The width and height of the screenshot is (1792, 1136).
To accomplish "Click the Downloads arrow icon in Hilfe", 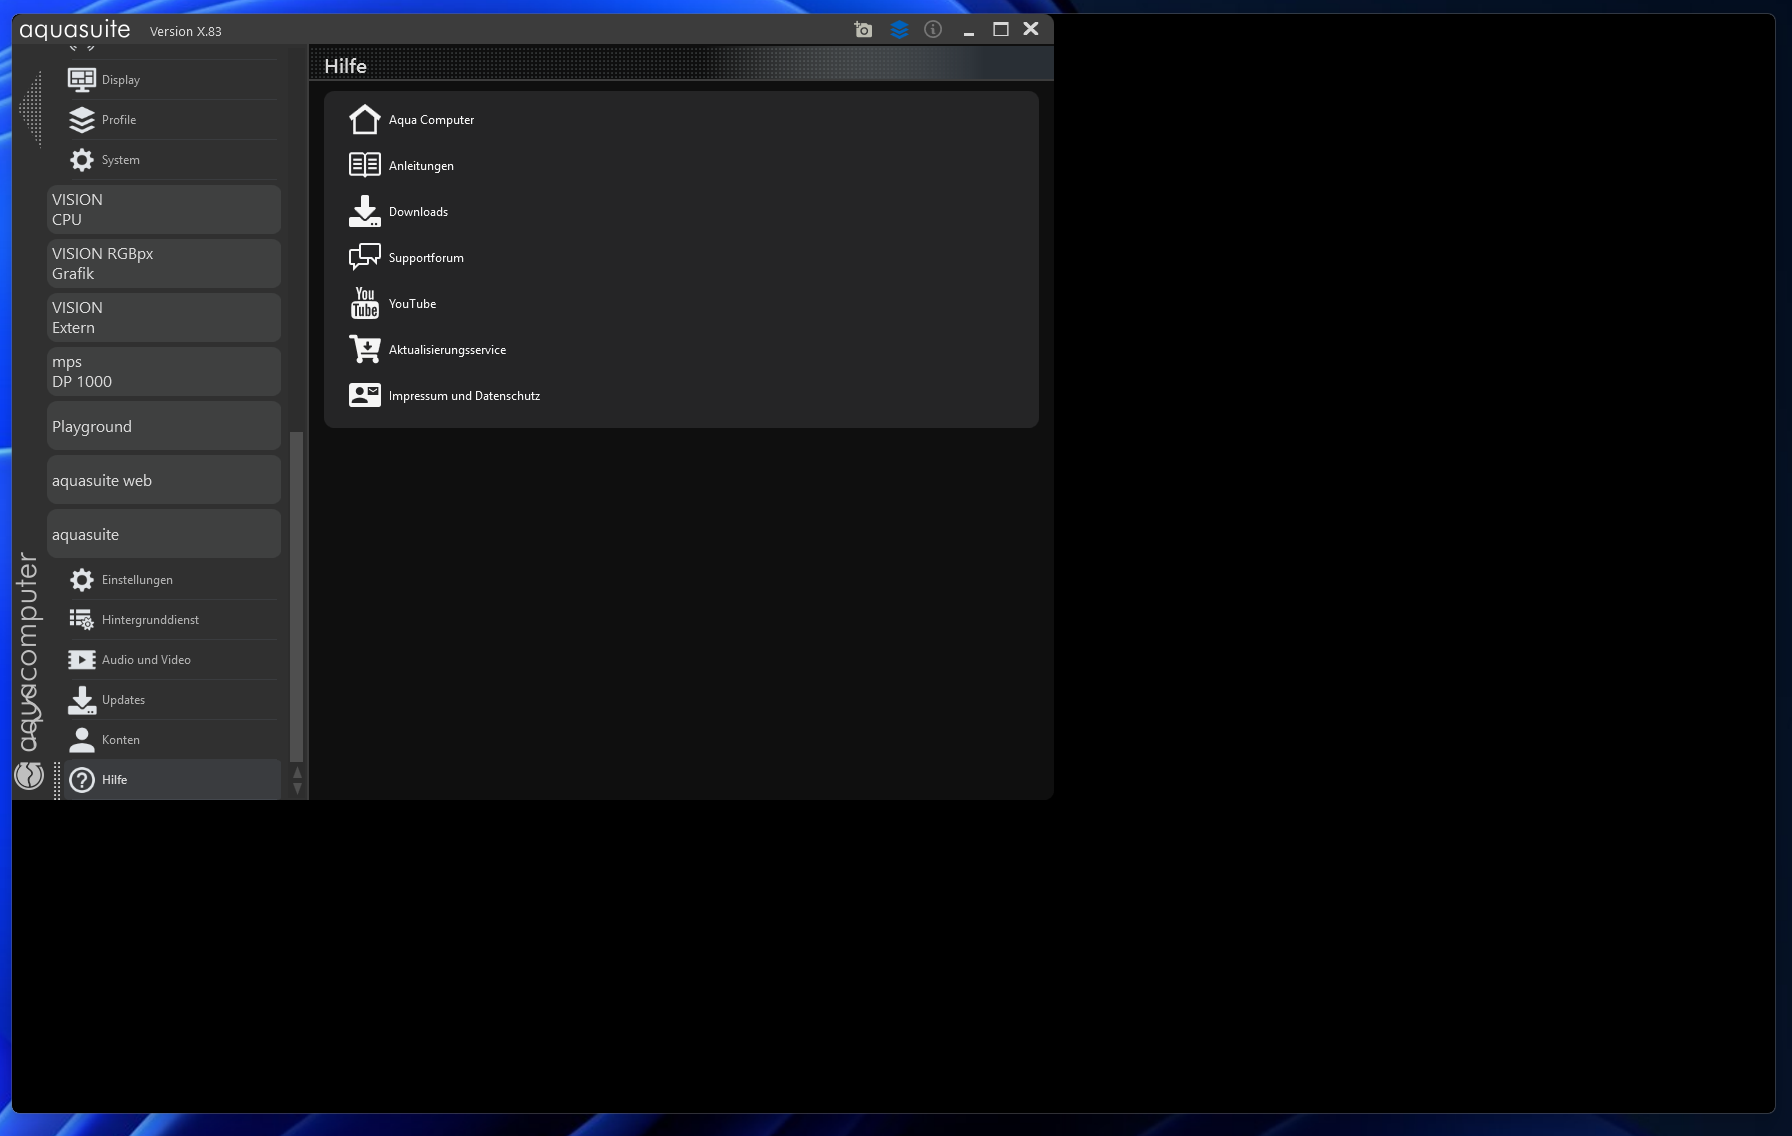I will (364, 211).
